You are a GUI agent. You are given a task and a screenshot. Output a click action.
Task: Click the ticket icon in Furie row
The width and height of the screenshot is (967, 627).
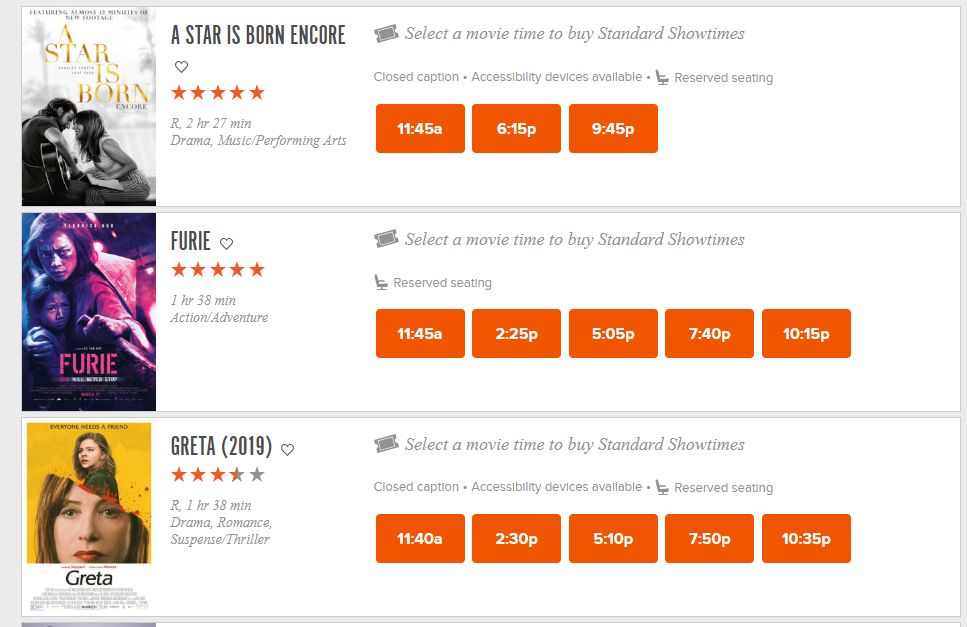click(x=386, y=239)
